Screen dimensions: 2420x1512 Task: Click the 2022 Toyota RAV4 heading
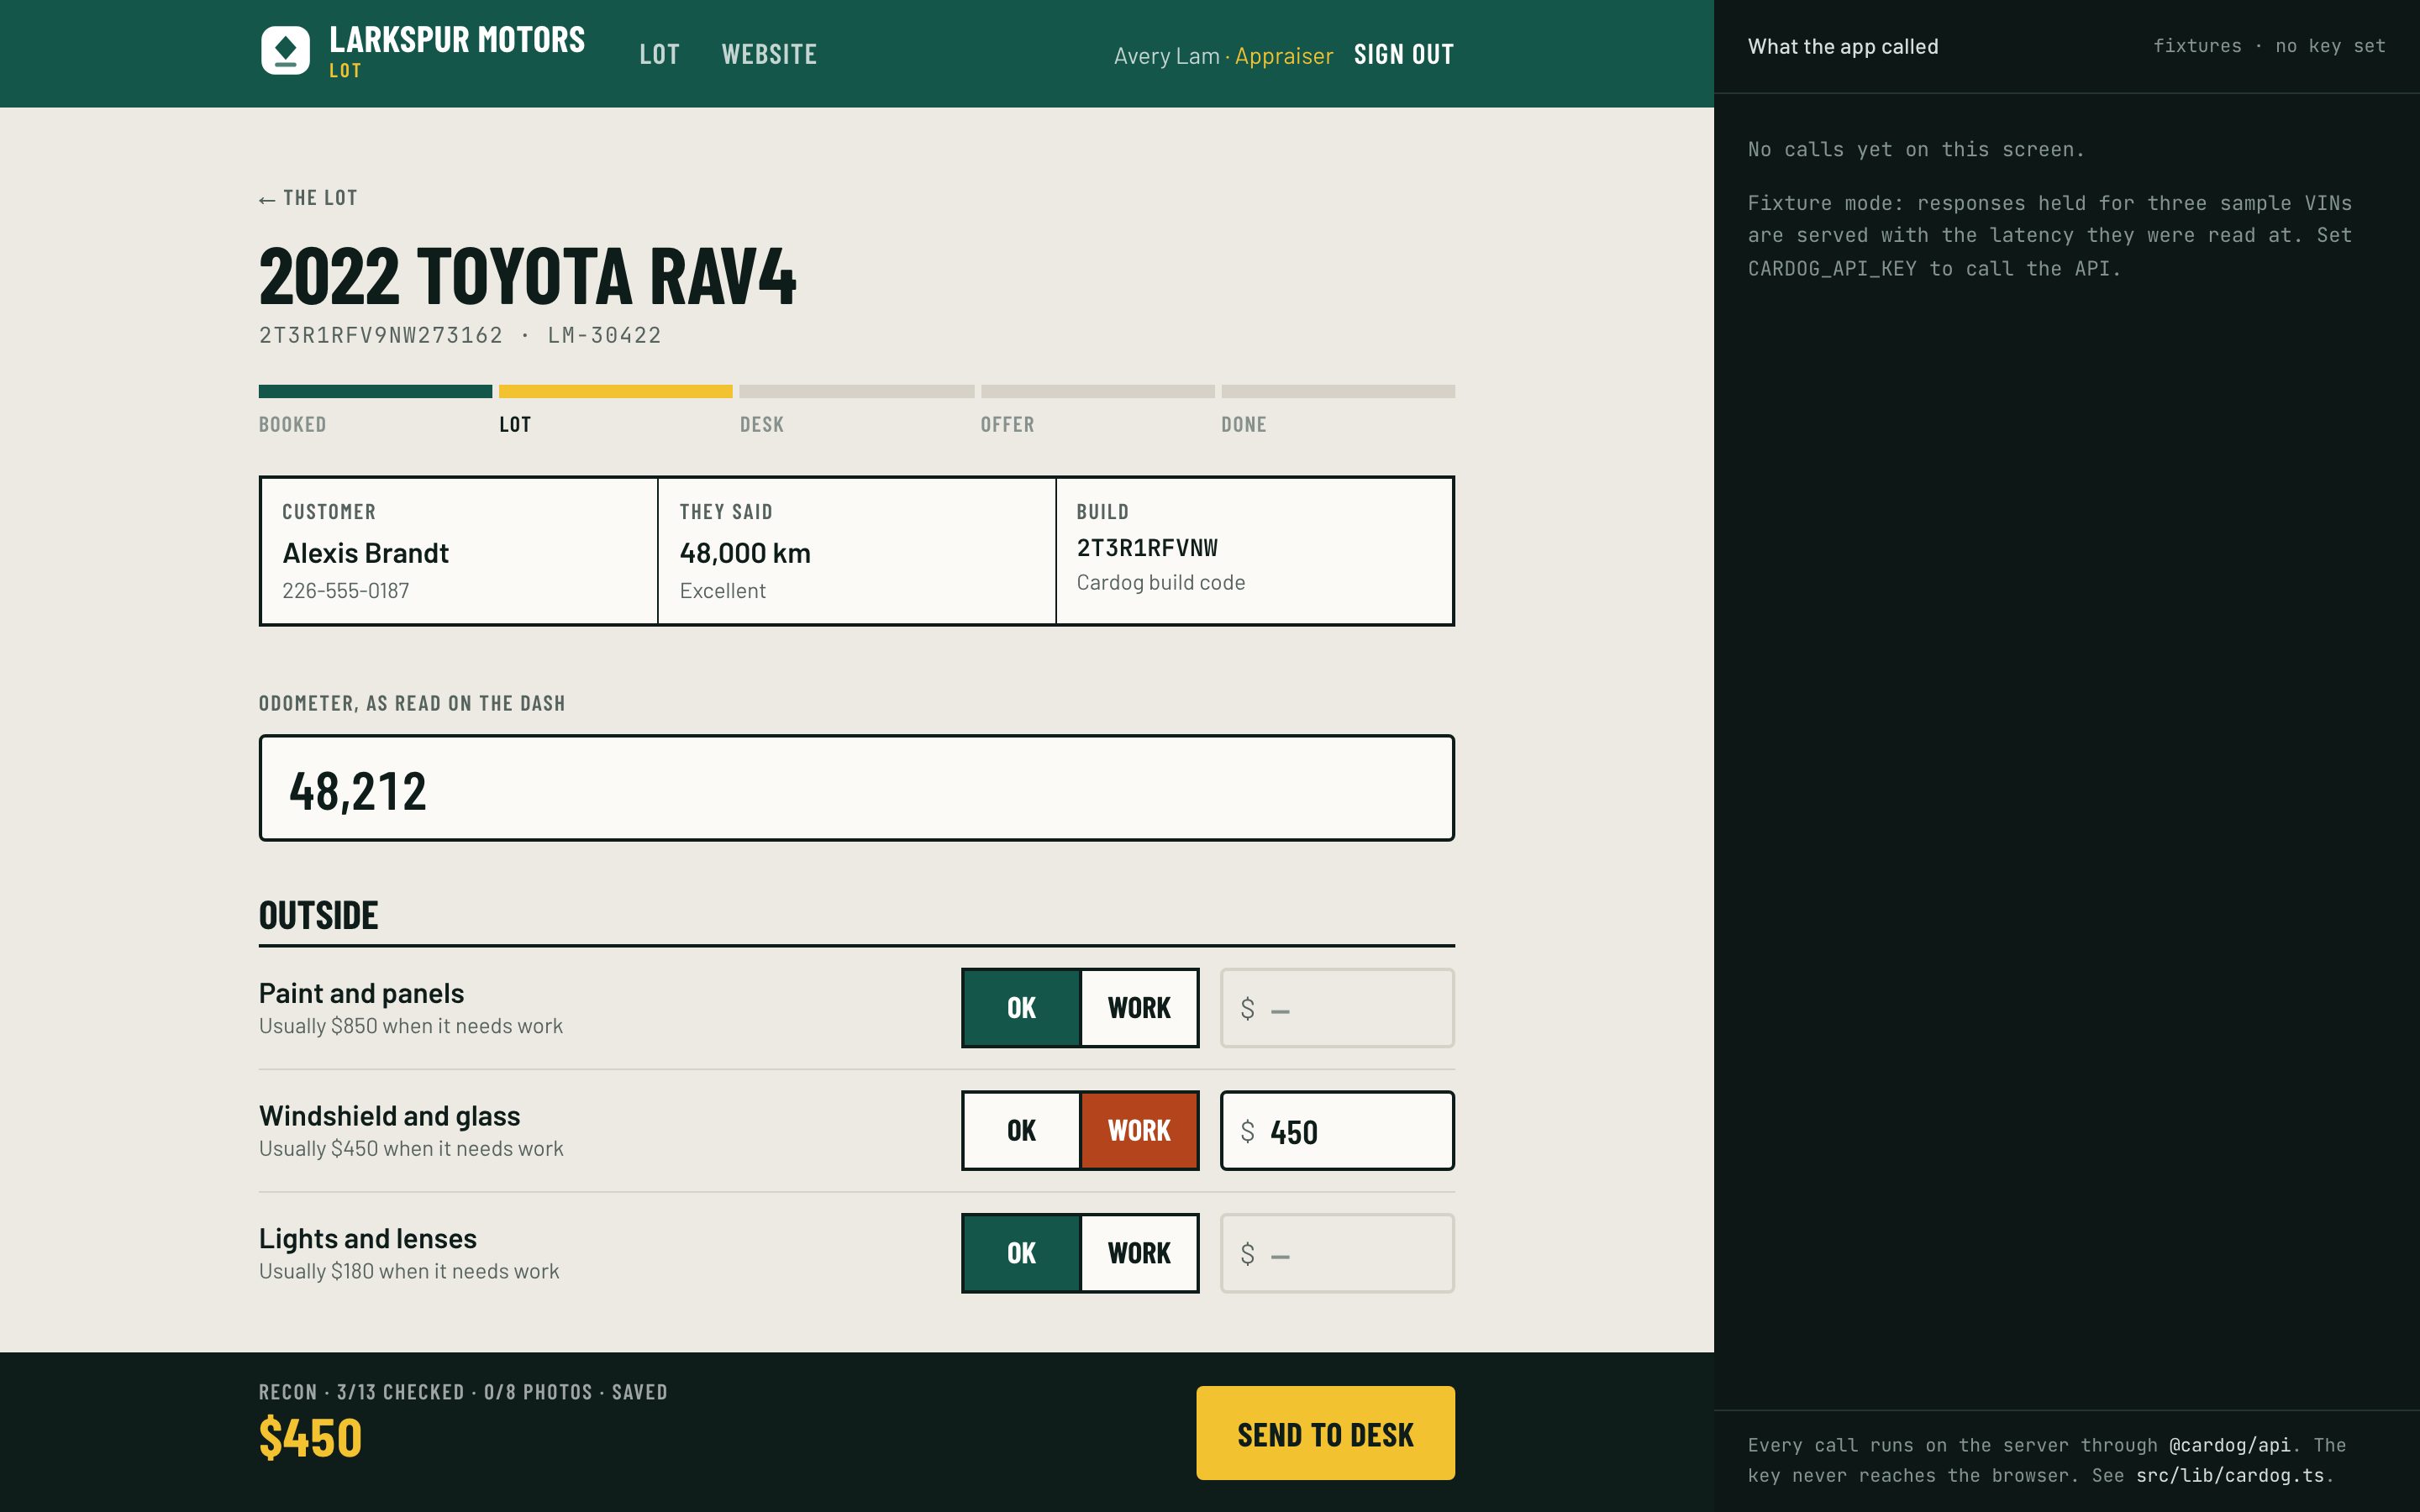point(527,276)
